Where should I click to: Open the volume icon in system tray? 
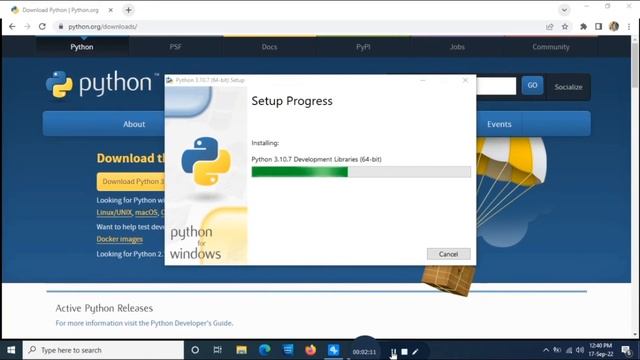(580, 350)
